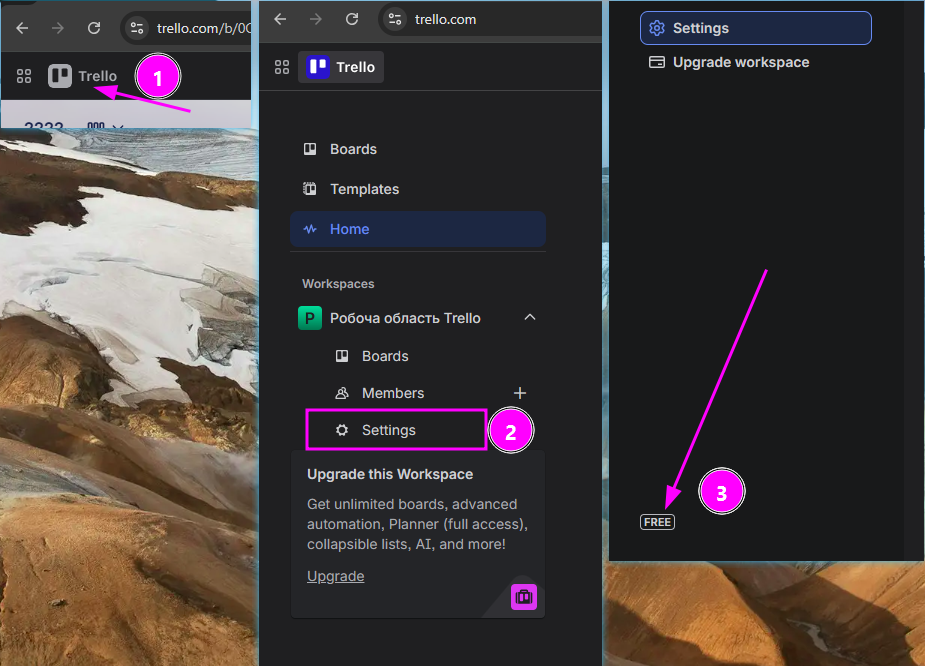Click Upgrade this Workspace heading
Viewport: 925px width, 666px height.
pos(390,474)
